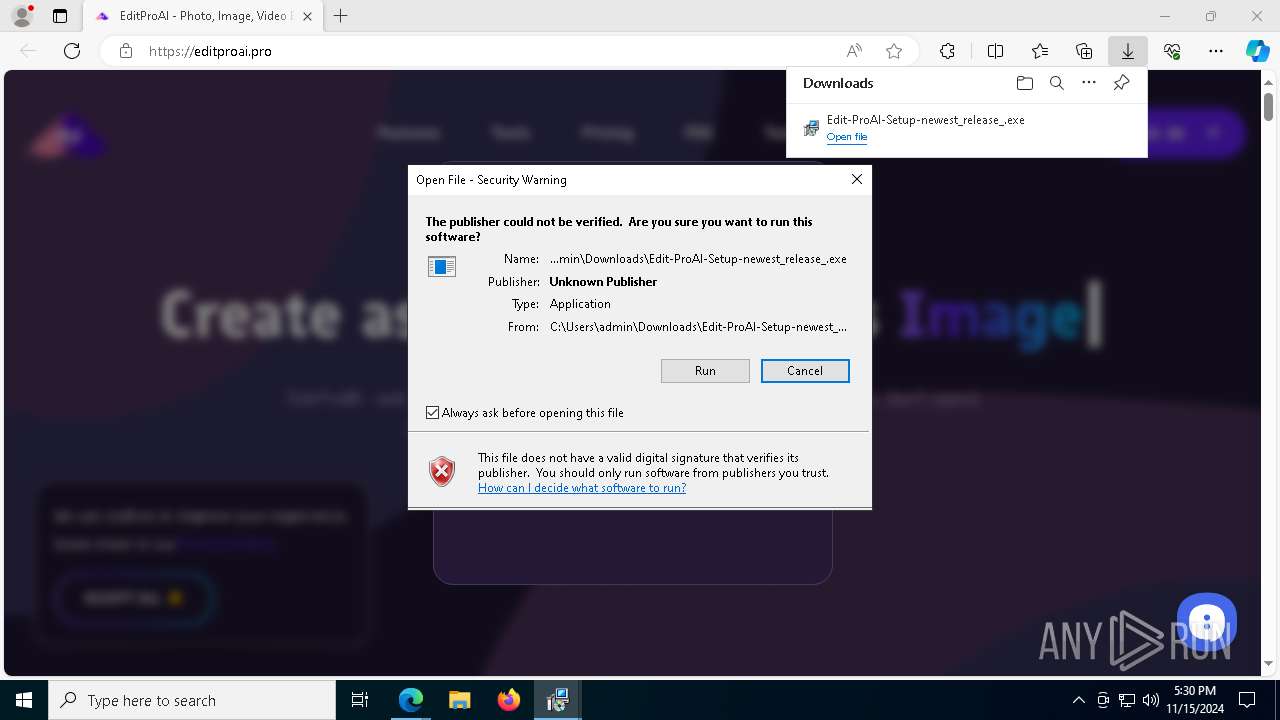Click the network icon in system tray
The height and width of the screenshot is (720, 1280).
[x=1127, y=700]
